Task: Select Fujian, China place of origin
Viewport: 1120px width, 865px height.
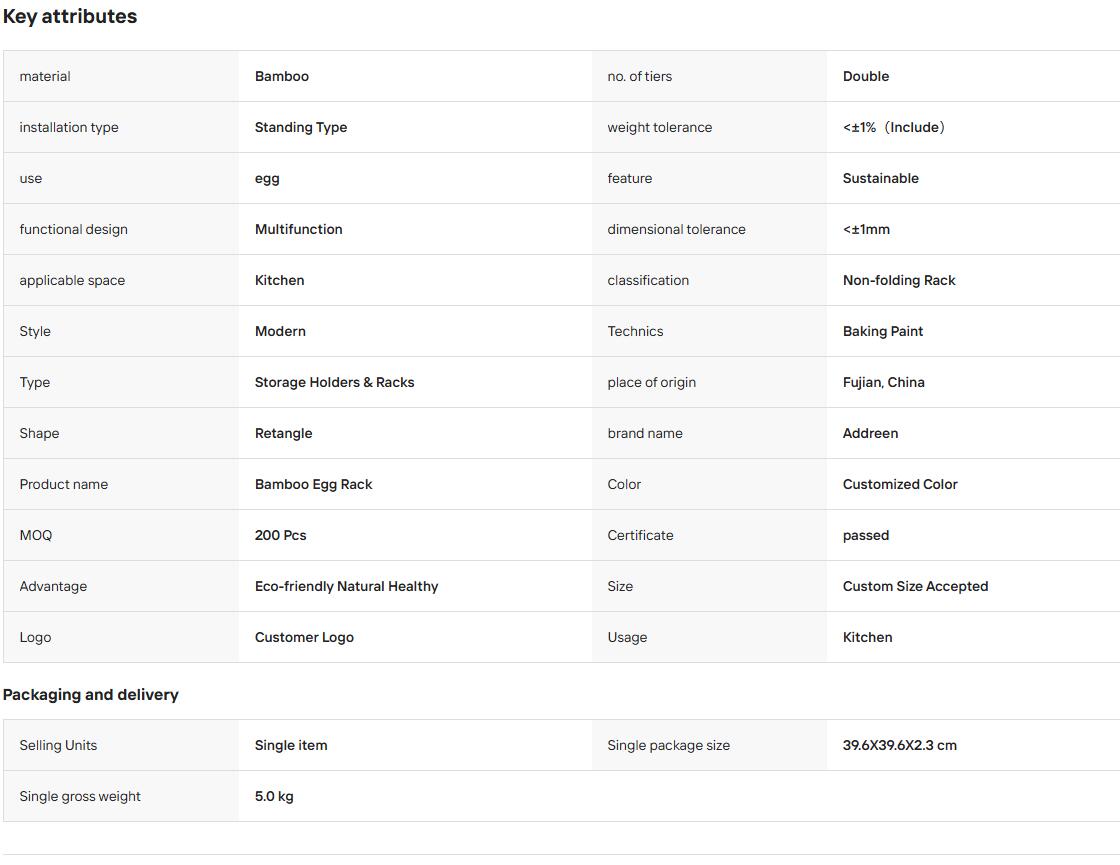Action: [x=884, y=382]
